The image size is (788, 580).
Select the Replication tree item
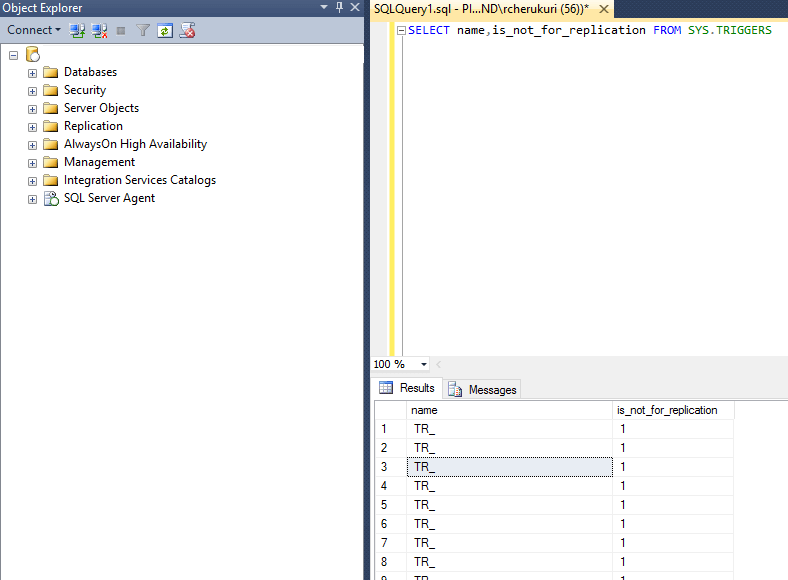[93, 126]
